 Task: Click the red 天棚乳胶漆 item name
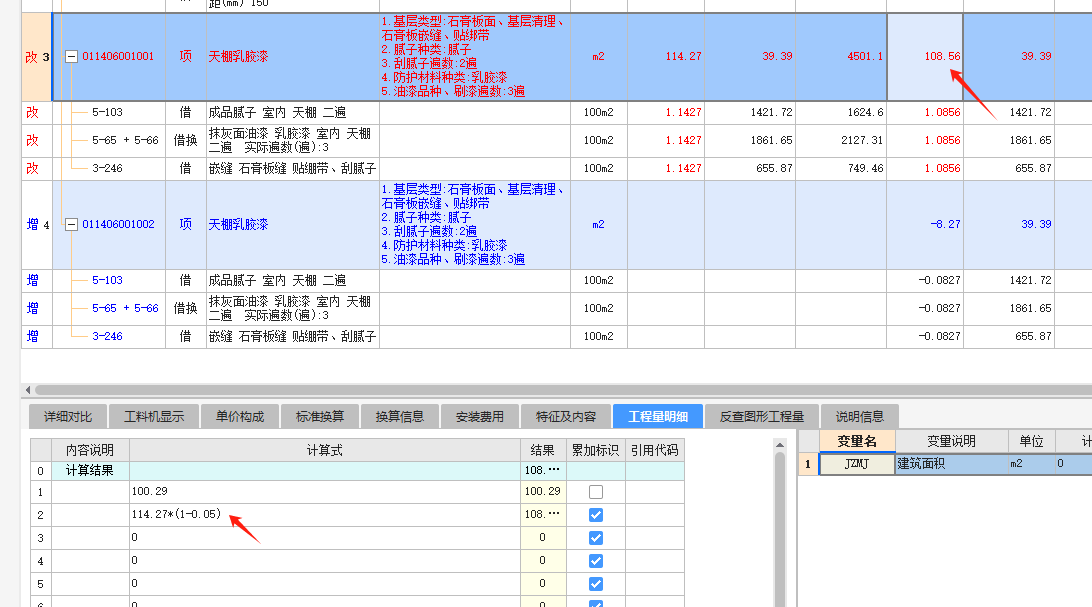tap(238, 56)
